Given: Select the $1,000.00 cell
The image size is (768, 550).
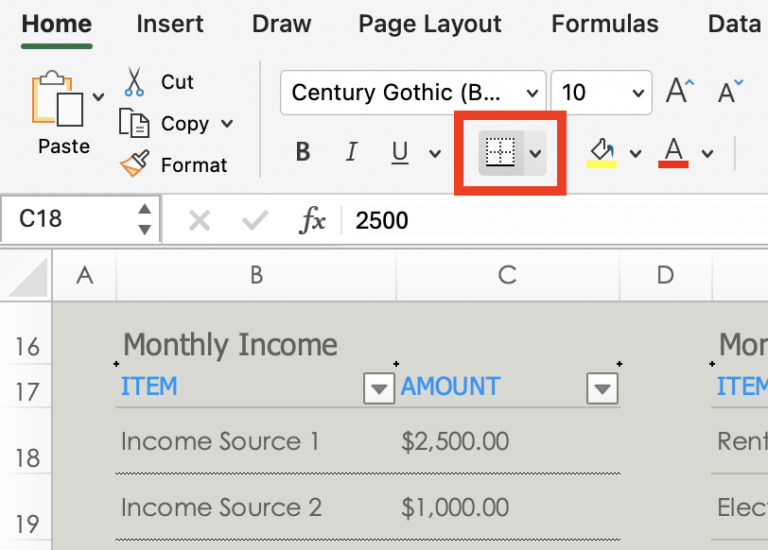Looking at the screenshot, I should (507, 507).
